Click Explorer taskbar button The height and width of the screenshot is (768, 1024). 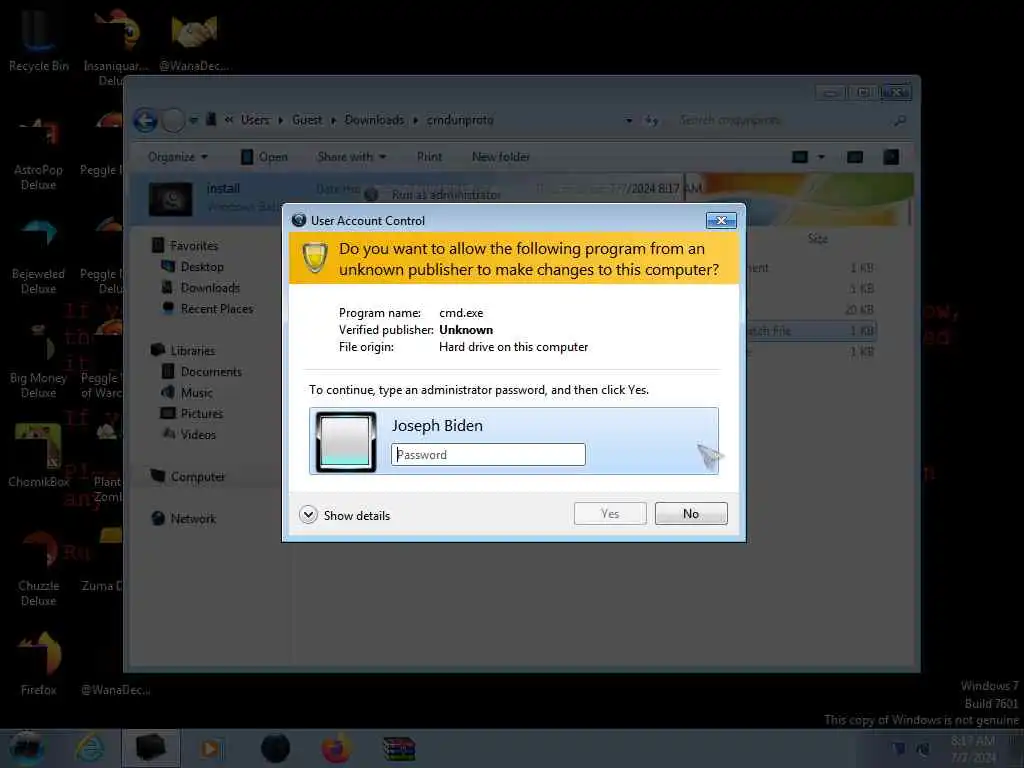point(151,748)
